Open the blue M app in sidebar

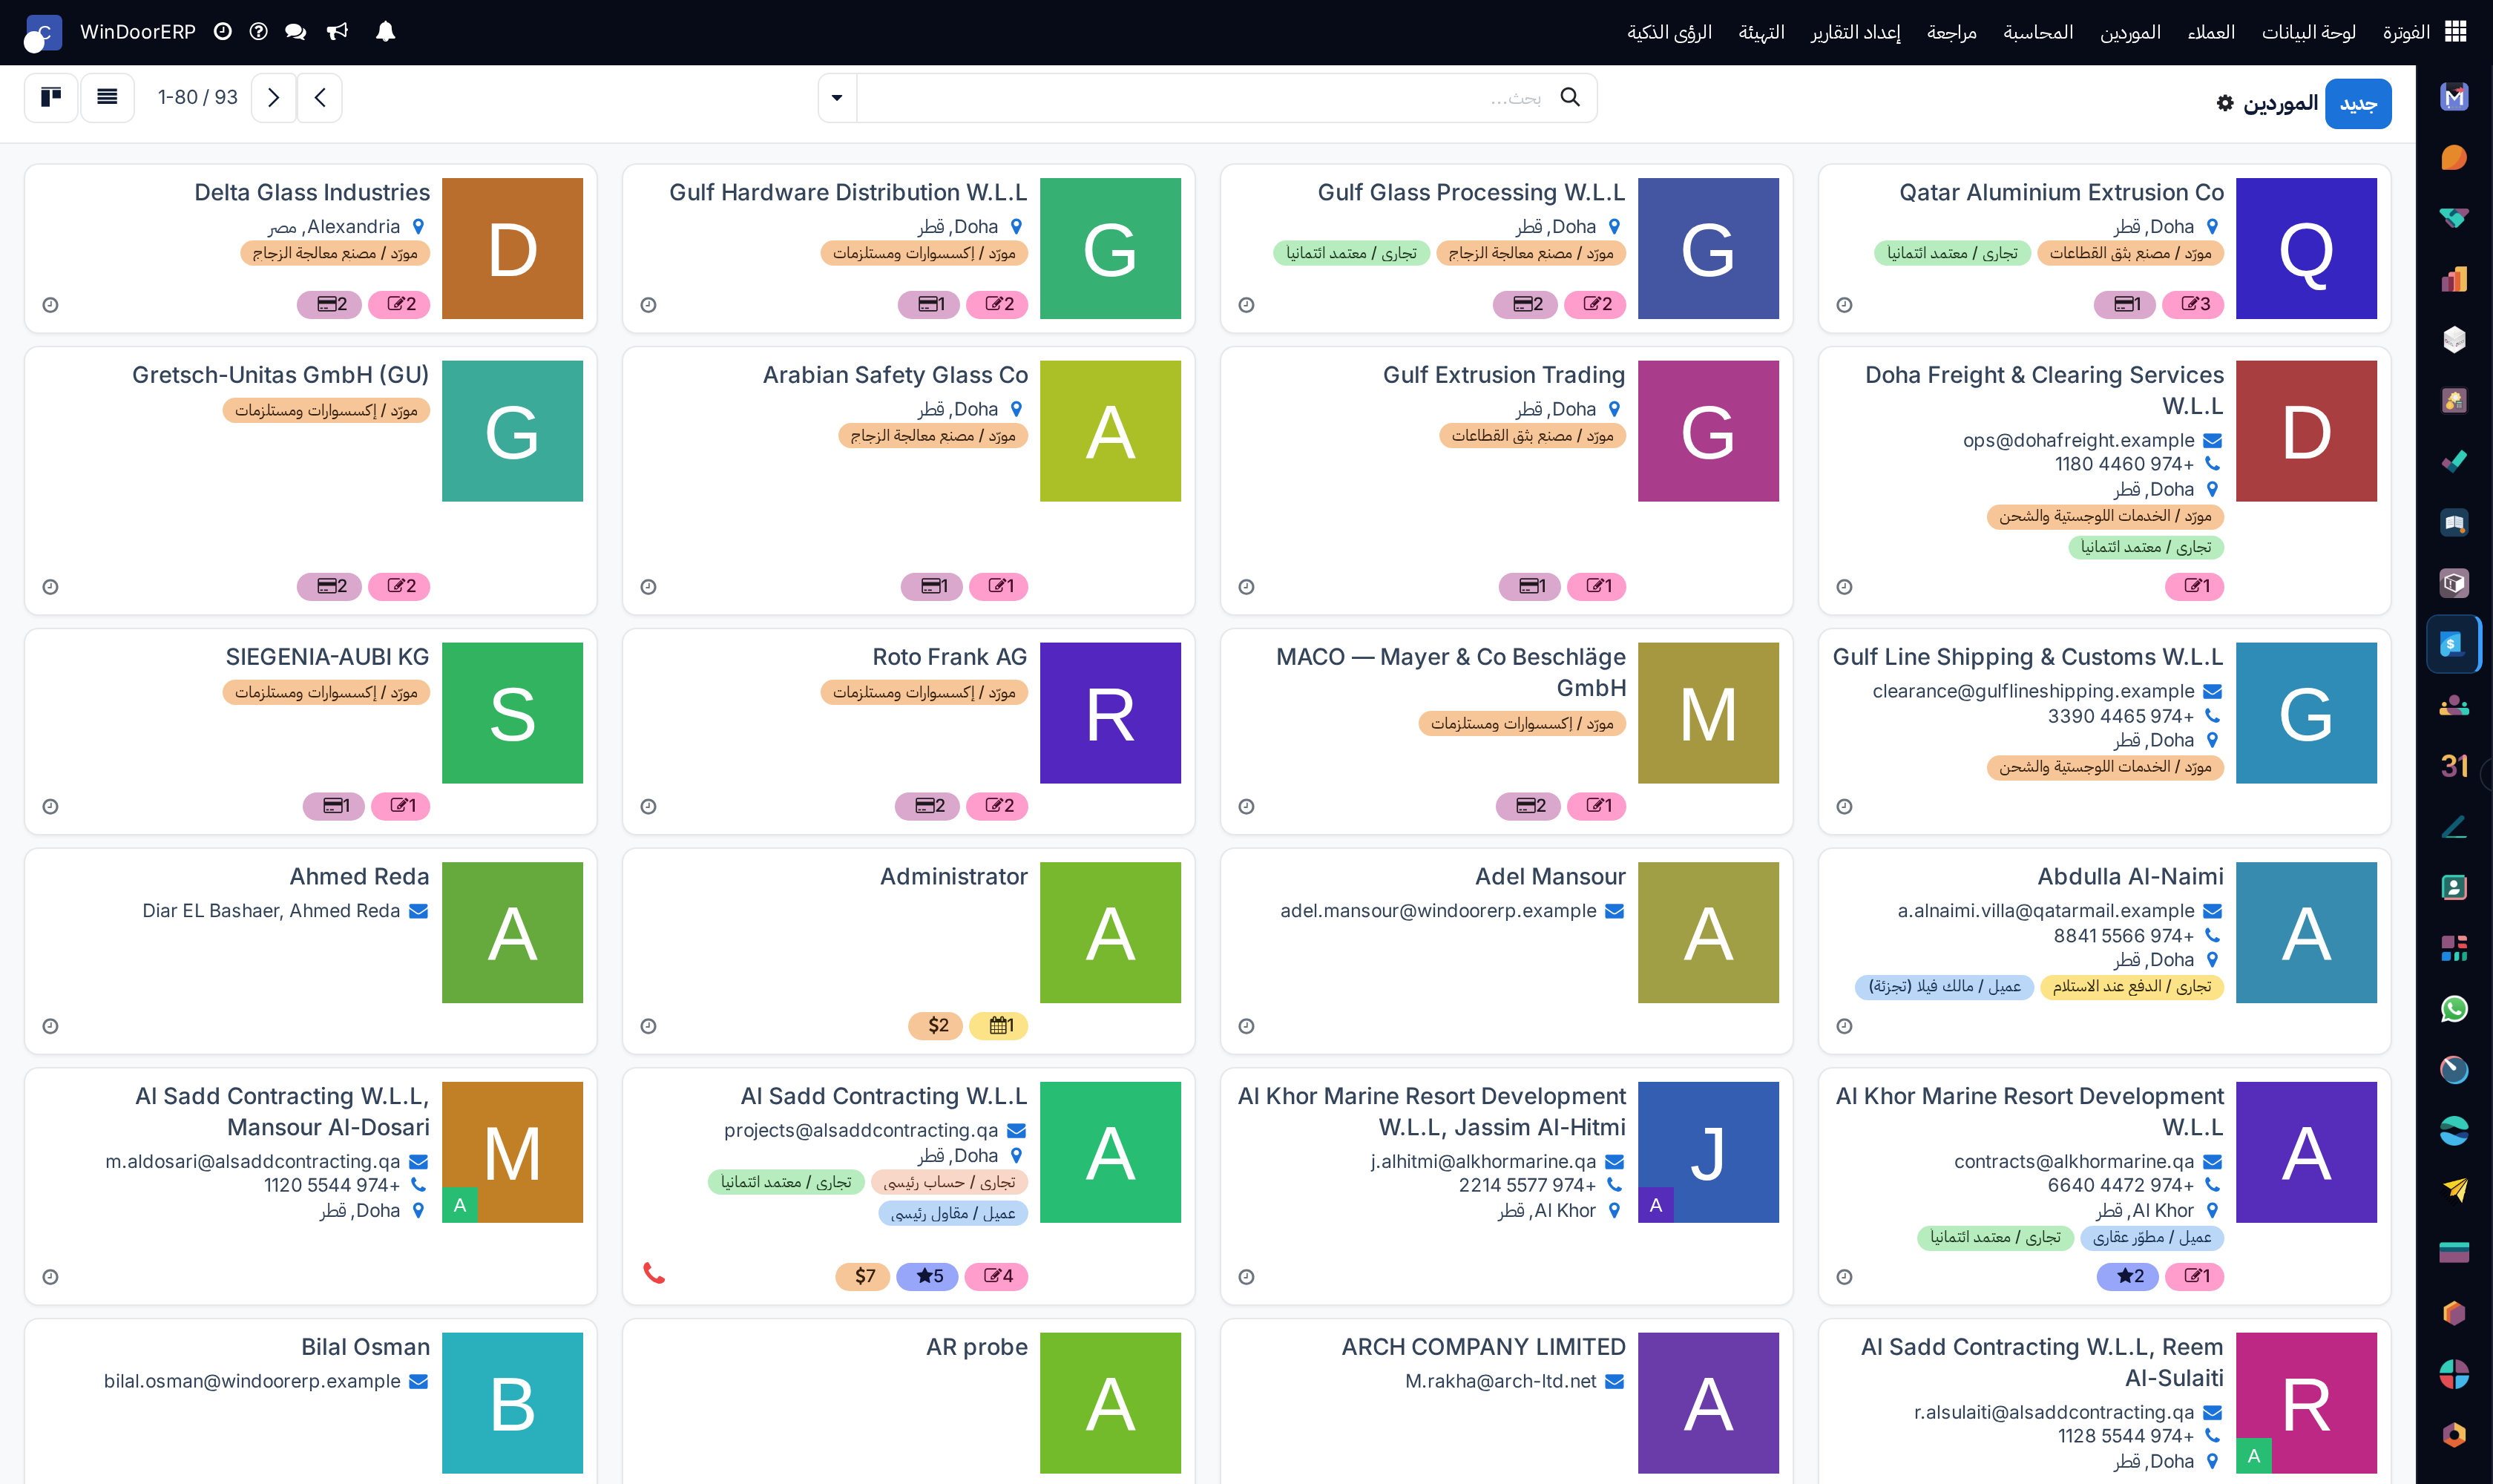(x=2454, y=97)
